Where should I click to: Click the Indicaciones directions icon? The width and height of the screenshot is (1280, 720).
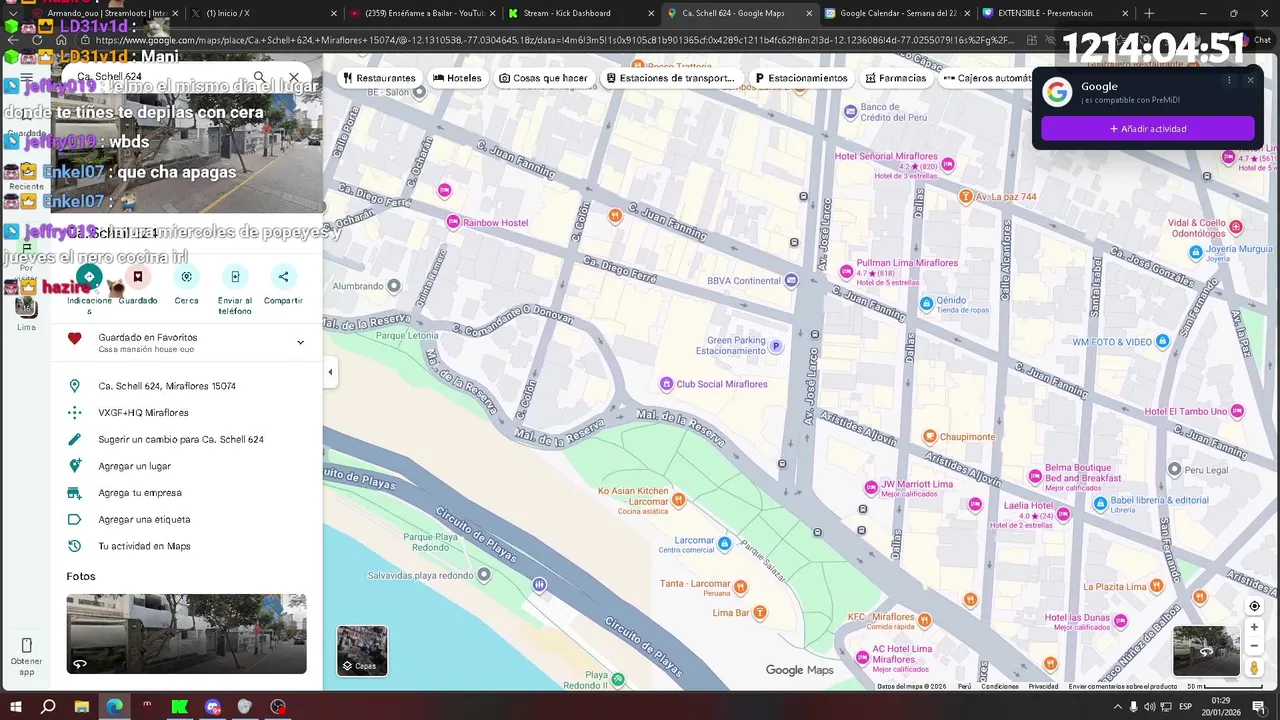click(89, 277)
